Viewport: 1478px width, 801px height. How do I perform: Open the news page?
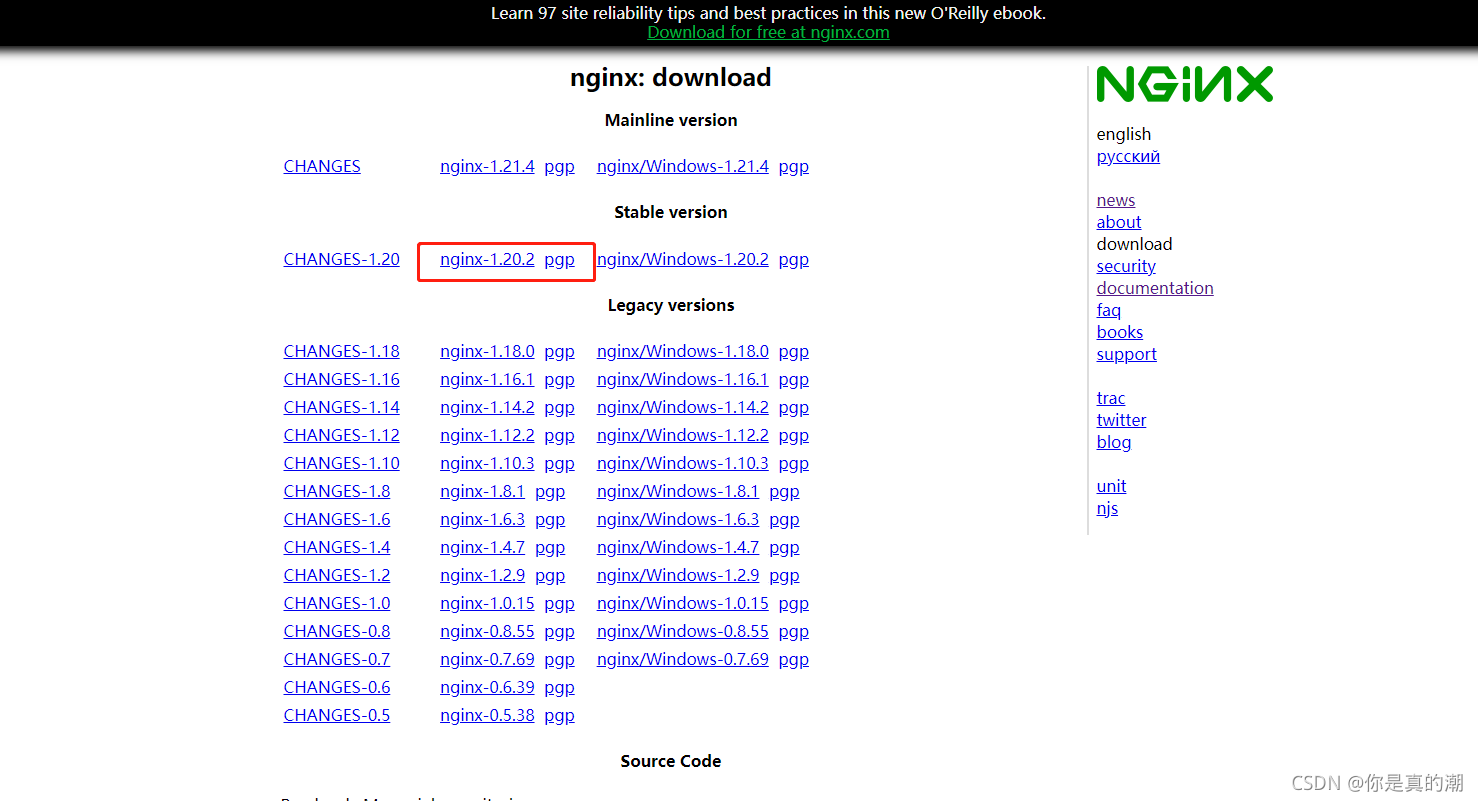pyautogui.click(x=1116, y=200)
